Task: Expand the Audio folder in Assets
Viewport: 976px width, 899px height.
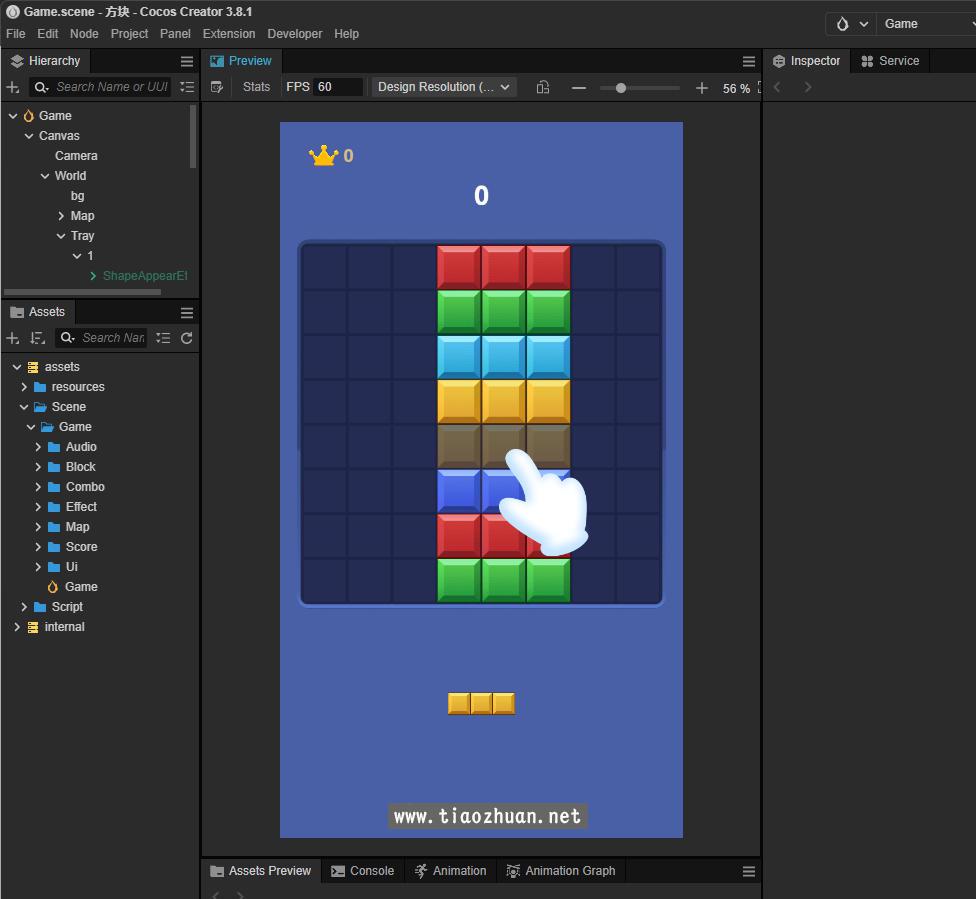Action: coord(38,447)
